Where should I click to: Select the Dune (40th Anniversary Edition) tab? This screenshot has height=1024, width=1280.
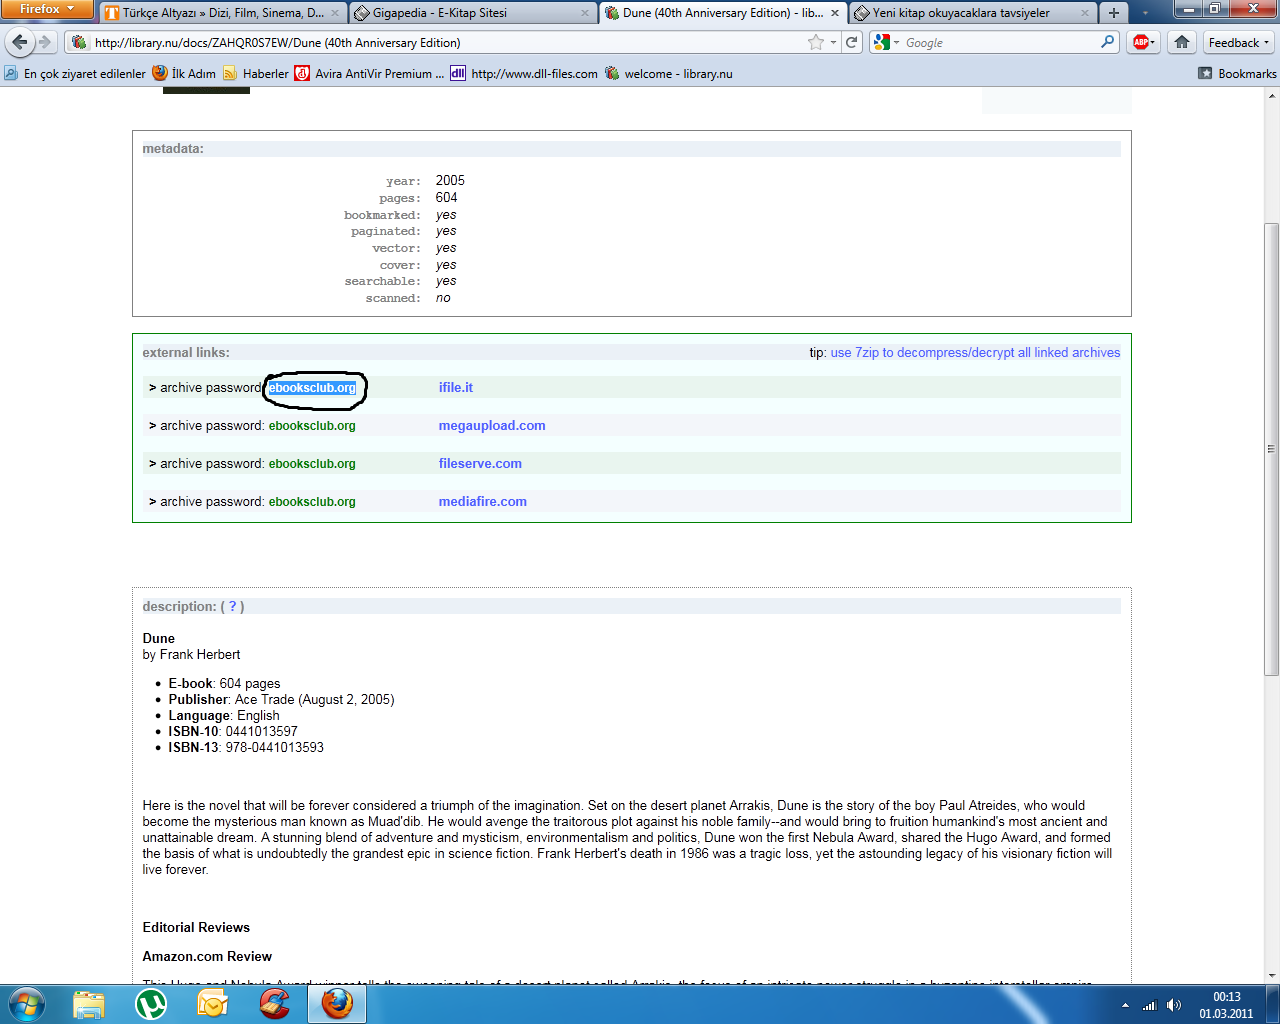722,13
